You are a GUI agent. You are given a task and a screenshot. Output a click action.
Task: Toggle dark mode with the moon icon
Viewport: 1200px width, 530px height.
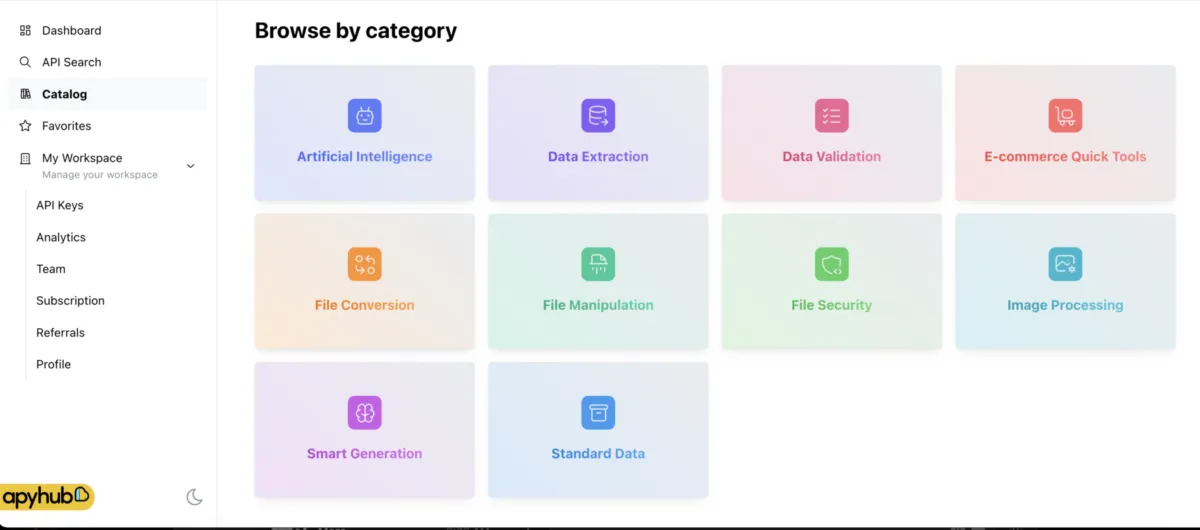click(x=195, y=497)
